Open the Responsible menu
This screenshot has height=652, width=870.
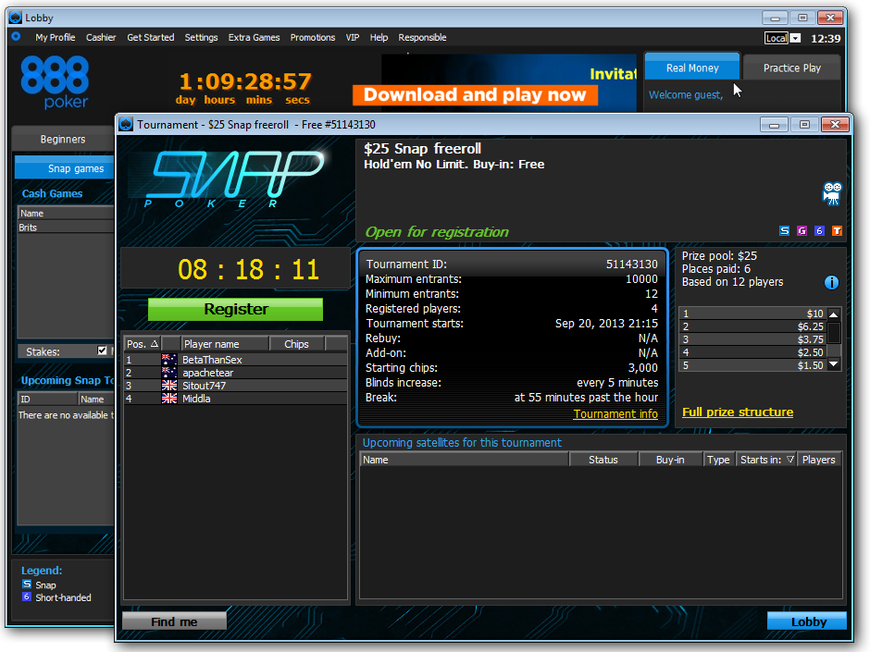coord(422,37)
